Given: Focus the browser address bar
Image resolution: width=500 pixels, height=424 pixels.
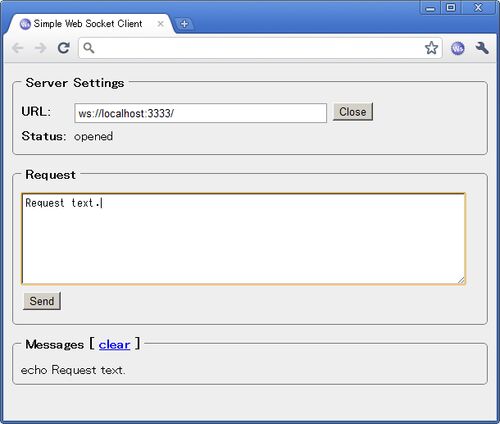Looking at the screenshot, I should 260,48.
